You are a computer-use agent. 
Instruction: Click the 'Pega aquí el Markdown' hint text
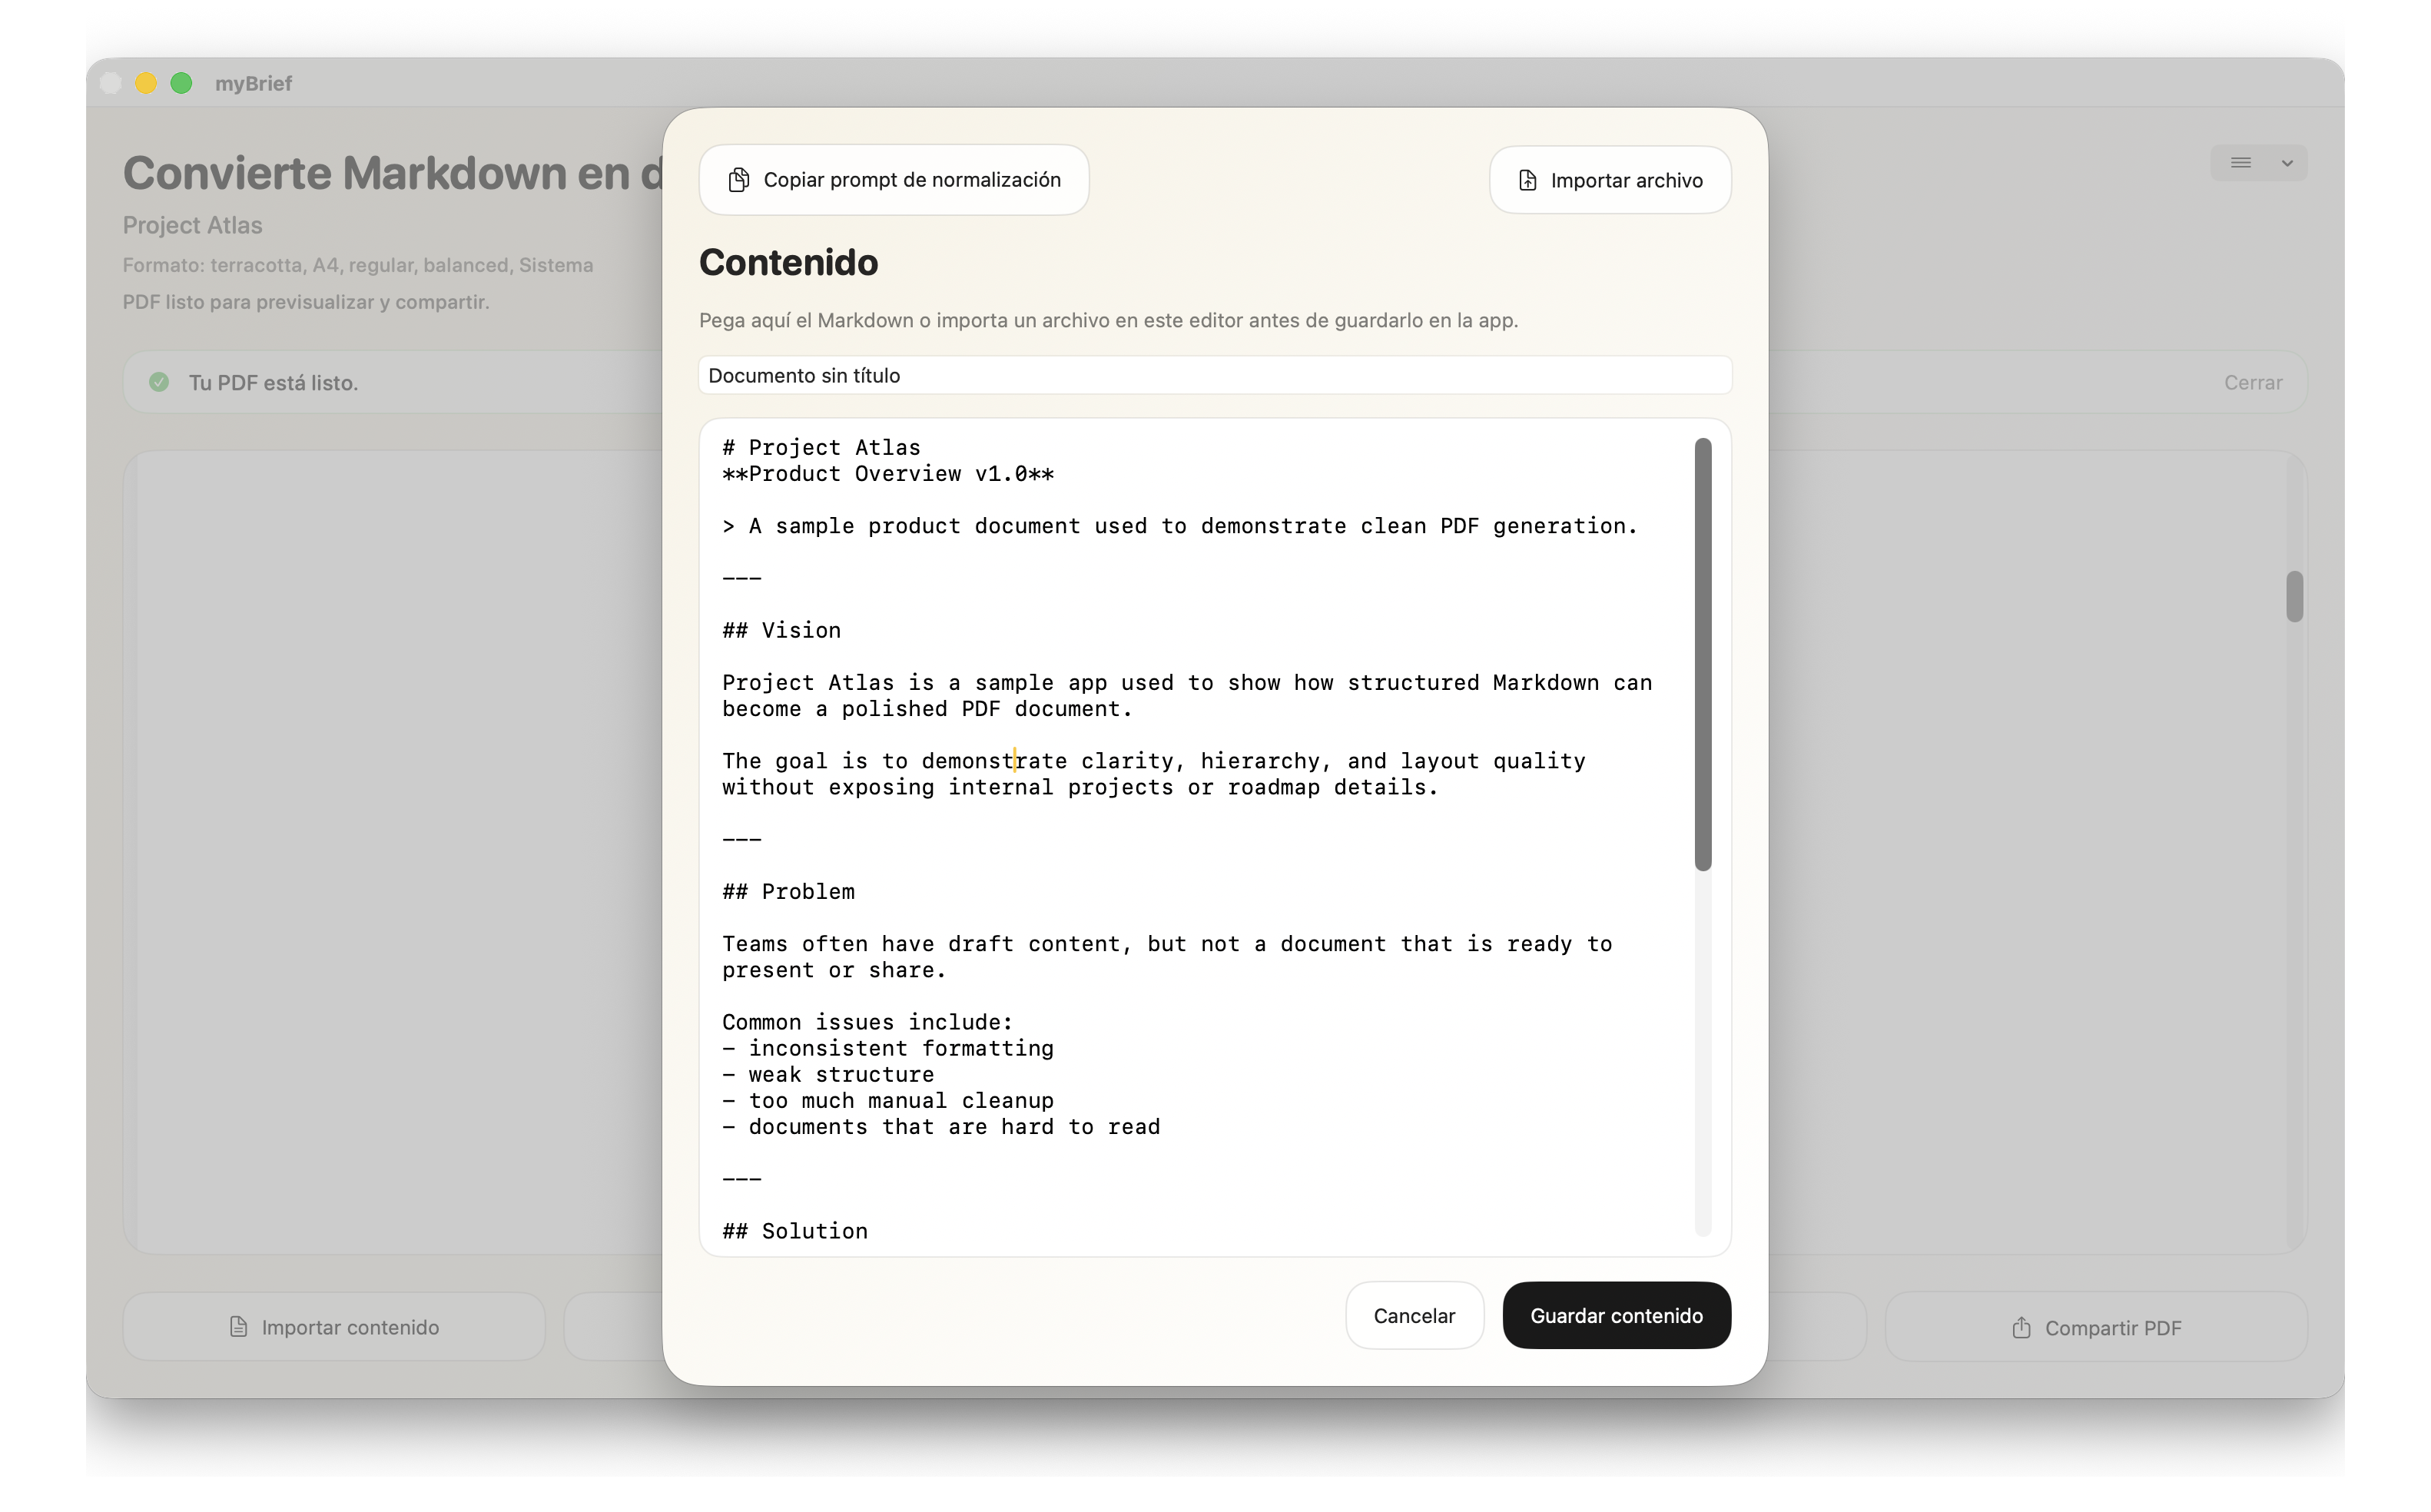pyautogui.click(x=1108, y=320)
